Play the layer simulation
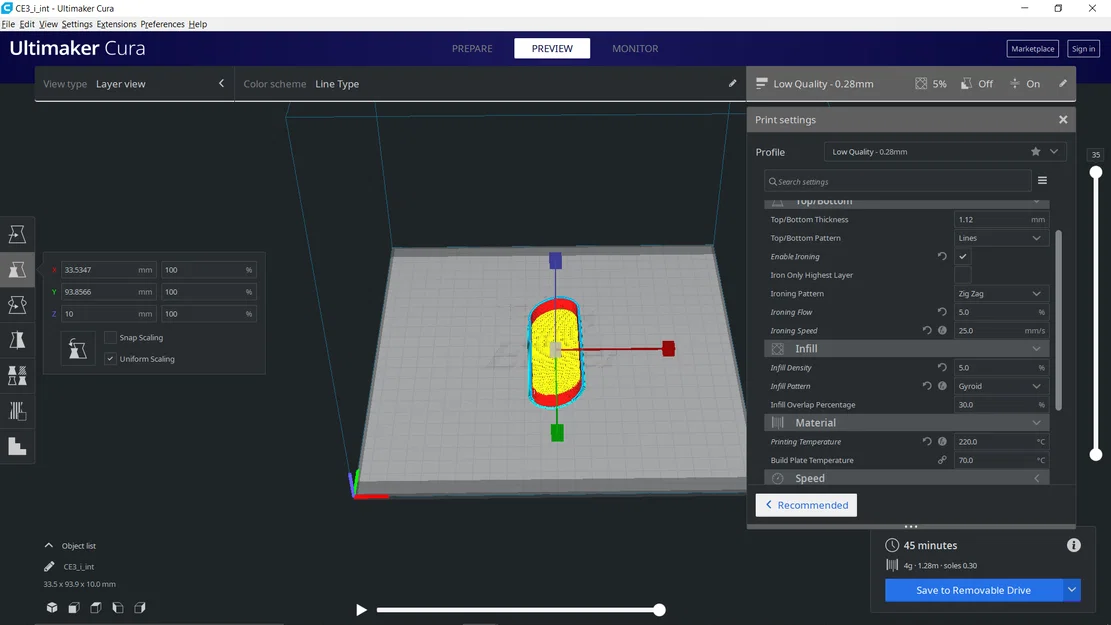The height and width of the screenshot is (625, 1111). [x=361, y=609]
